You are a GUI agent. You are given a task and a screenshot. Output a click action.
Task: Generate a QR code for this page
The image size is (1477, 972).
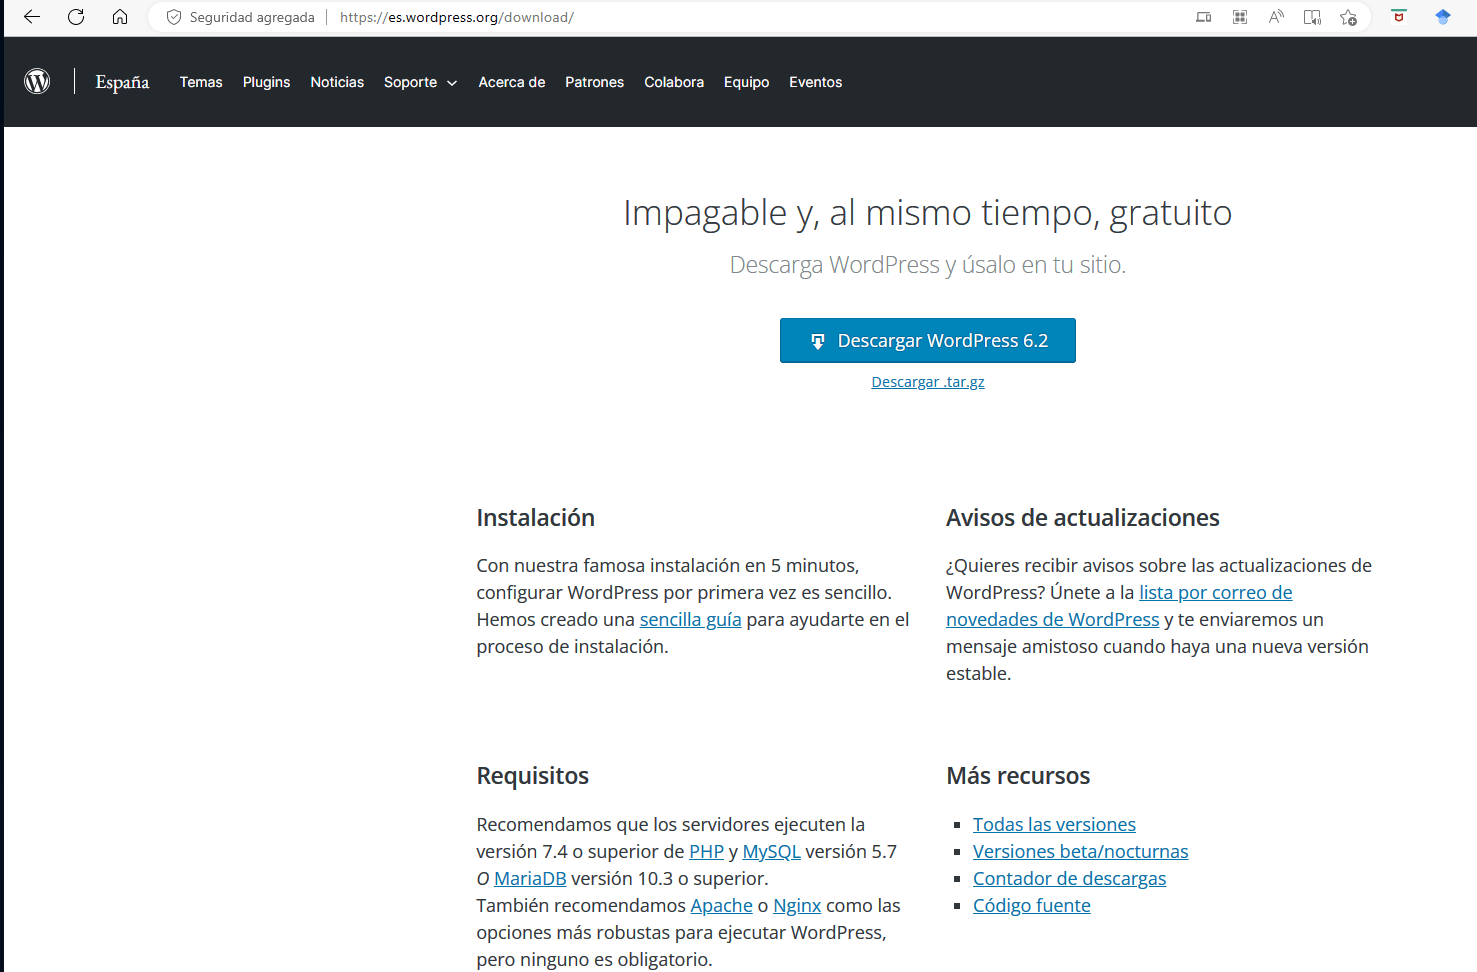point(1239,17)
